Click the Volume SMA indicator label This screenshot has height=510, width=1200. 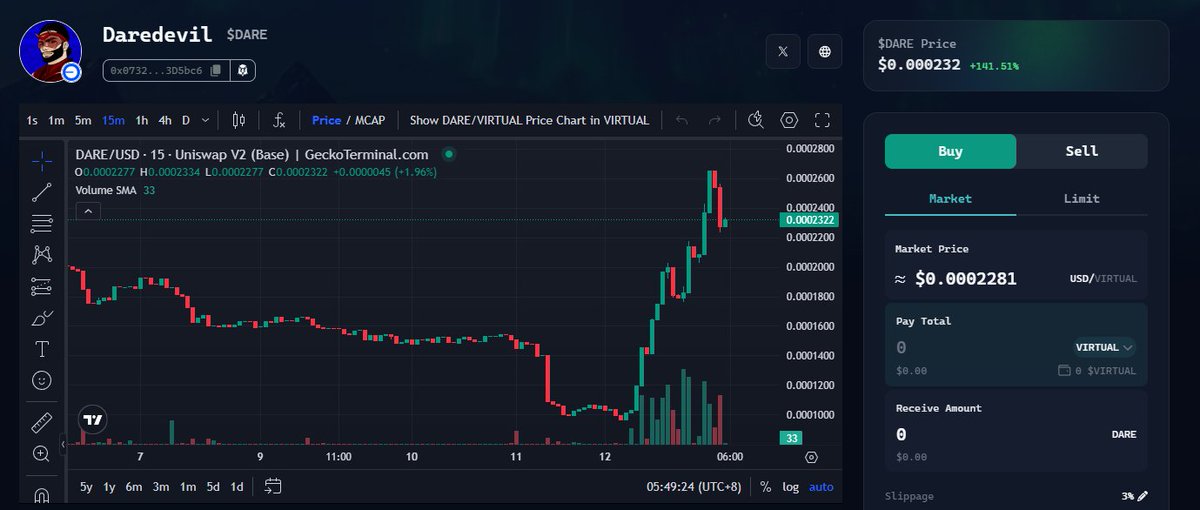pos(105,189)
